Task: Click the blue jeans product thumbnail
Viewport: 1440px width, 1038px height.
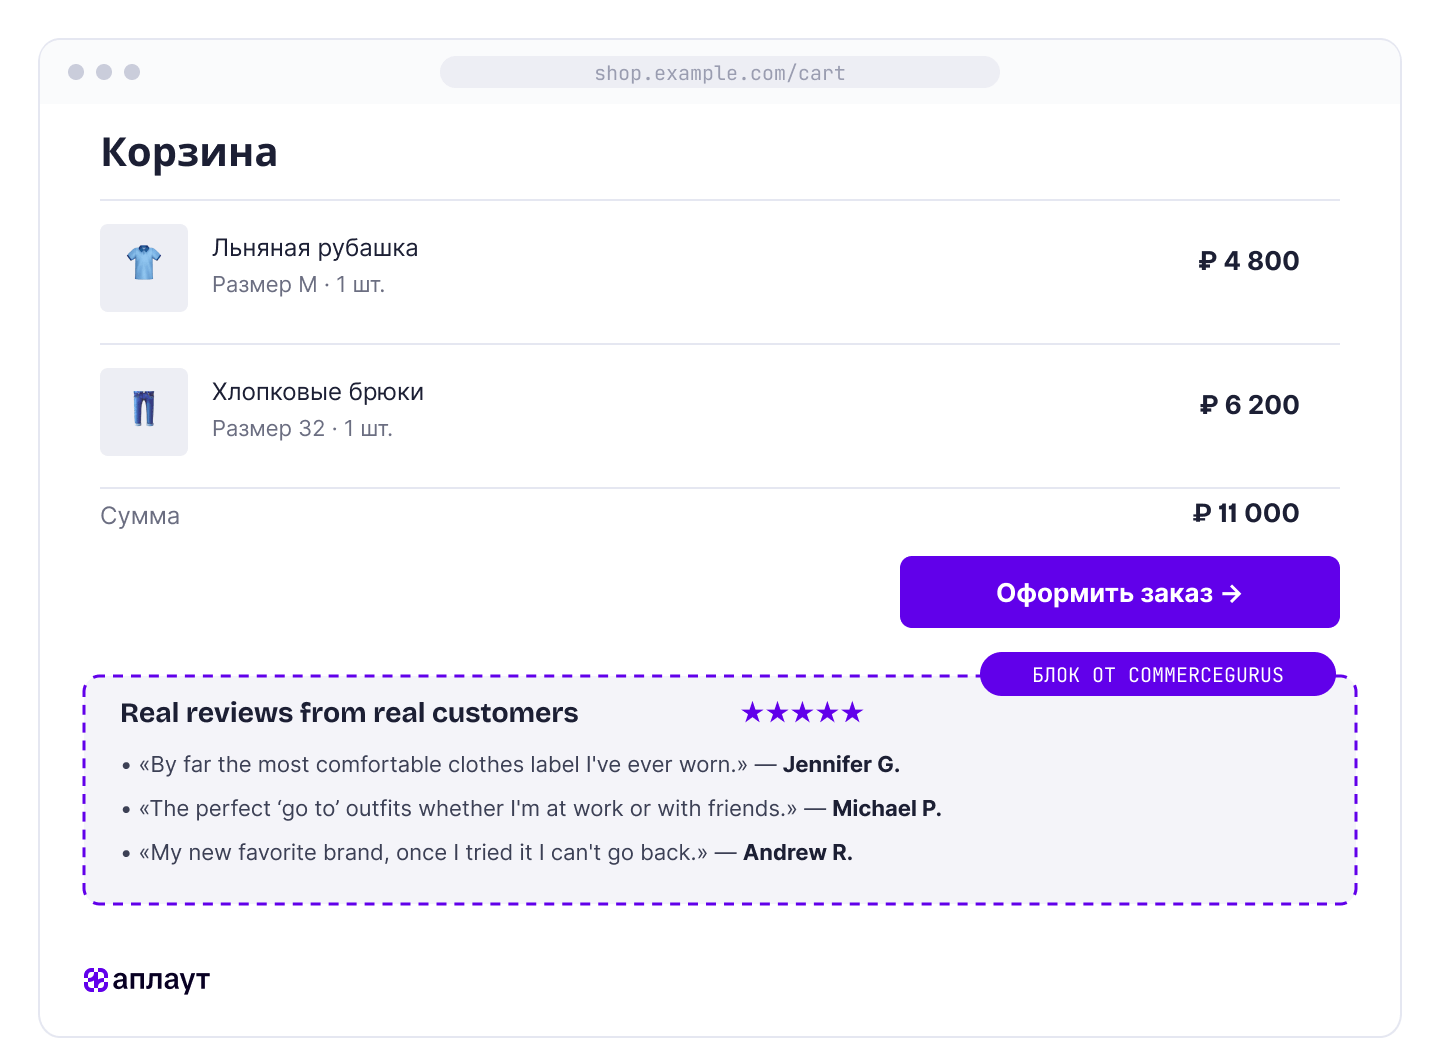Action: coord(144,412)
